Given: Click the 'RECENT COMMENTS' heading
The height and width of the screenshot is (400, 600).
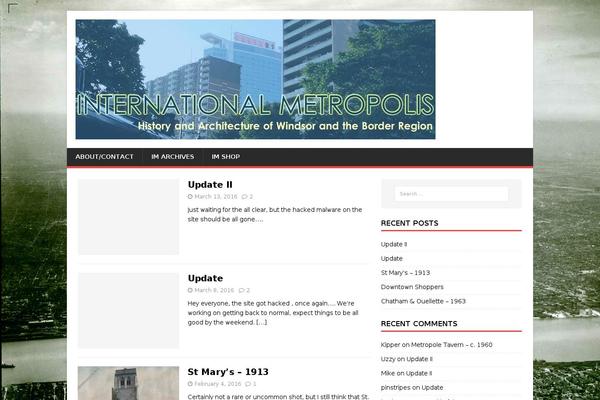Looking at the screenshot, I should 419,324.
